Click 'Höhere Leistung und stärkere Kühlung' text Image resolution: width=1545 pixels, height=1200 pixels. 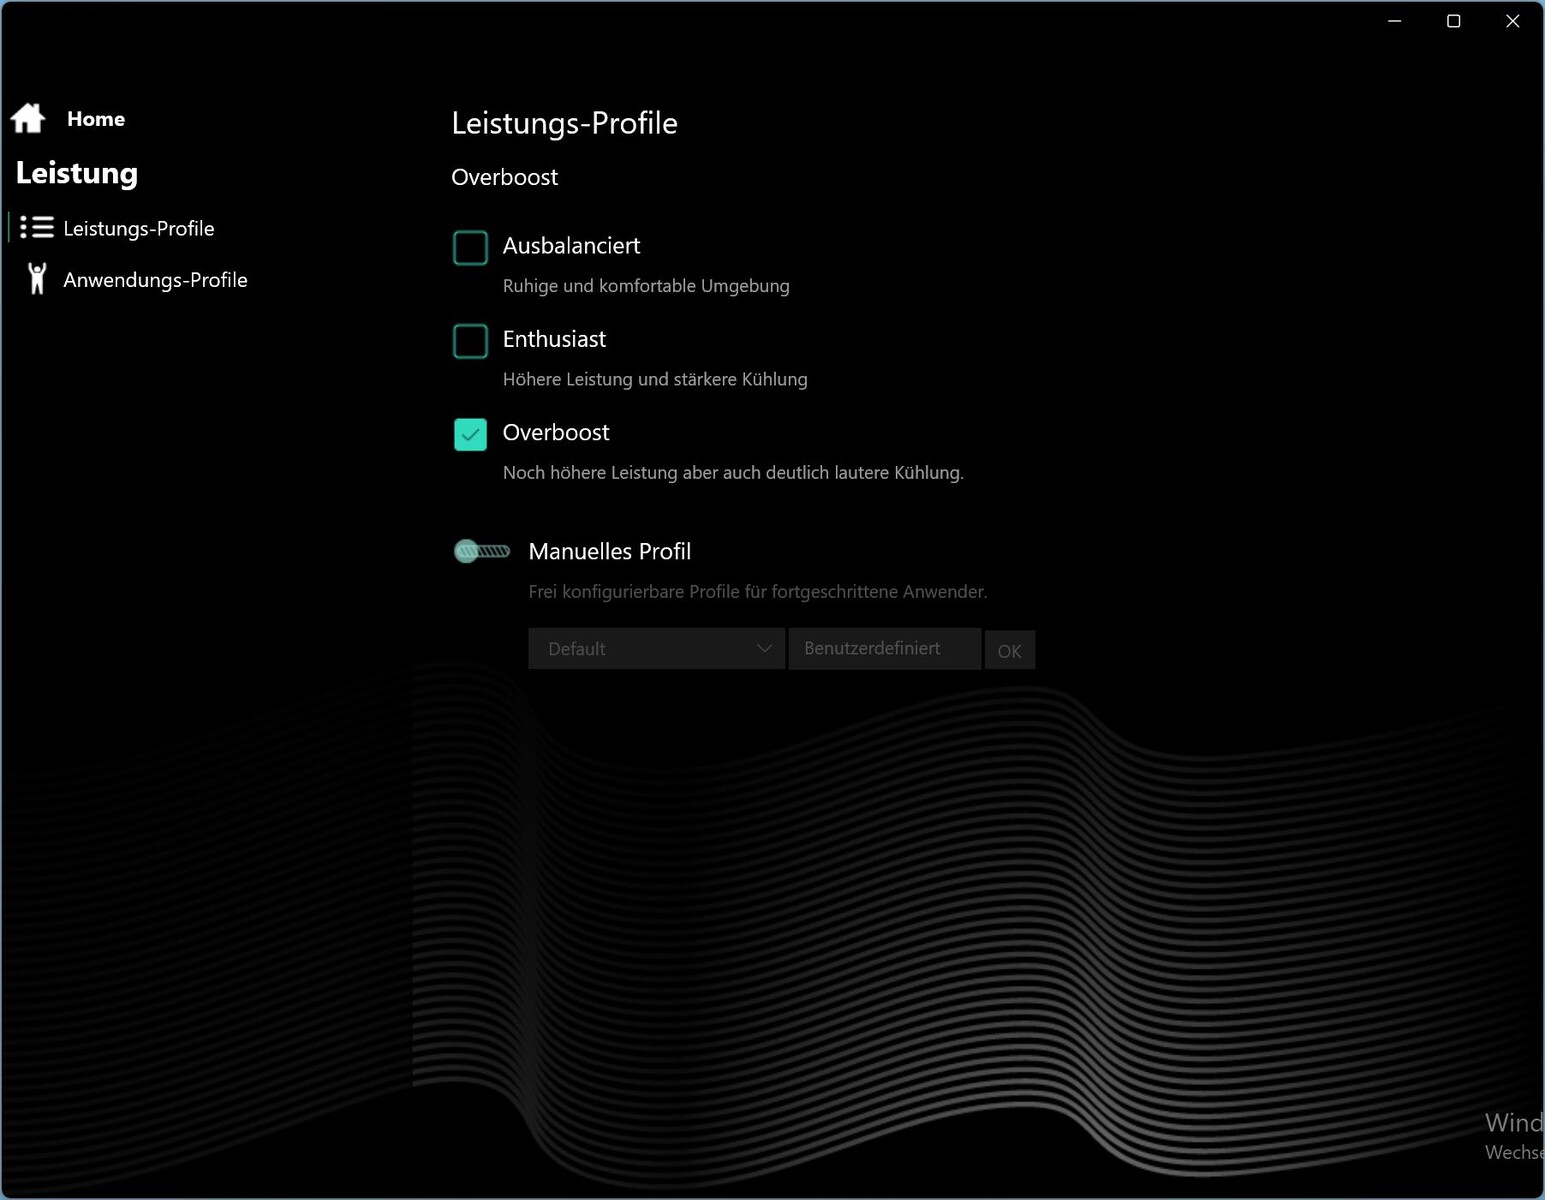coord(655,379)
